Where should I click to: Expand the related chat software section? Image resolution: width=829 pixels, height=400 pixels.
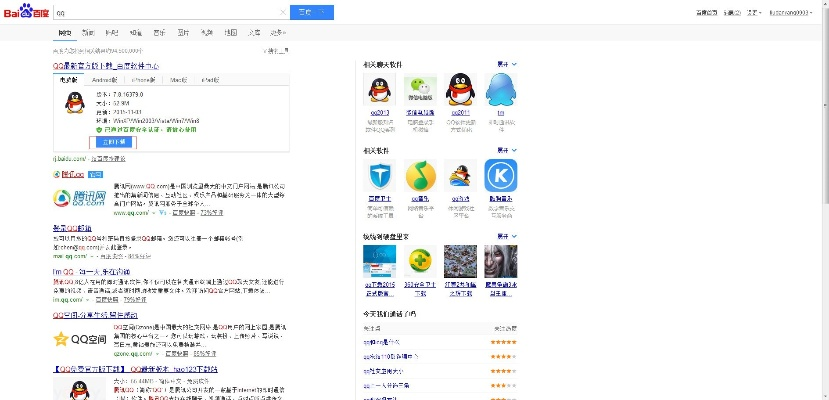(x=507, y=64)
